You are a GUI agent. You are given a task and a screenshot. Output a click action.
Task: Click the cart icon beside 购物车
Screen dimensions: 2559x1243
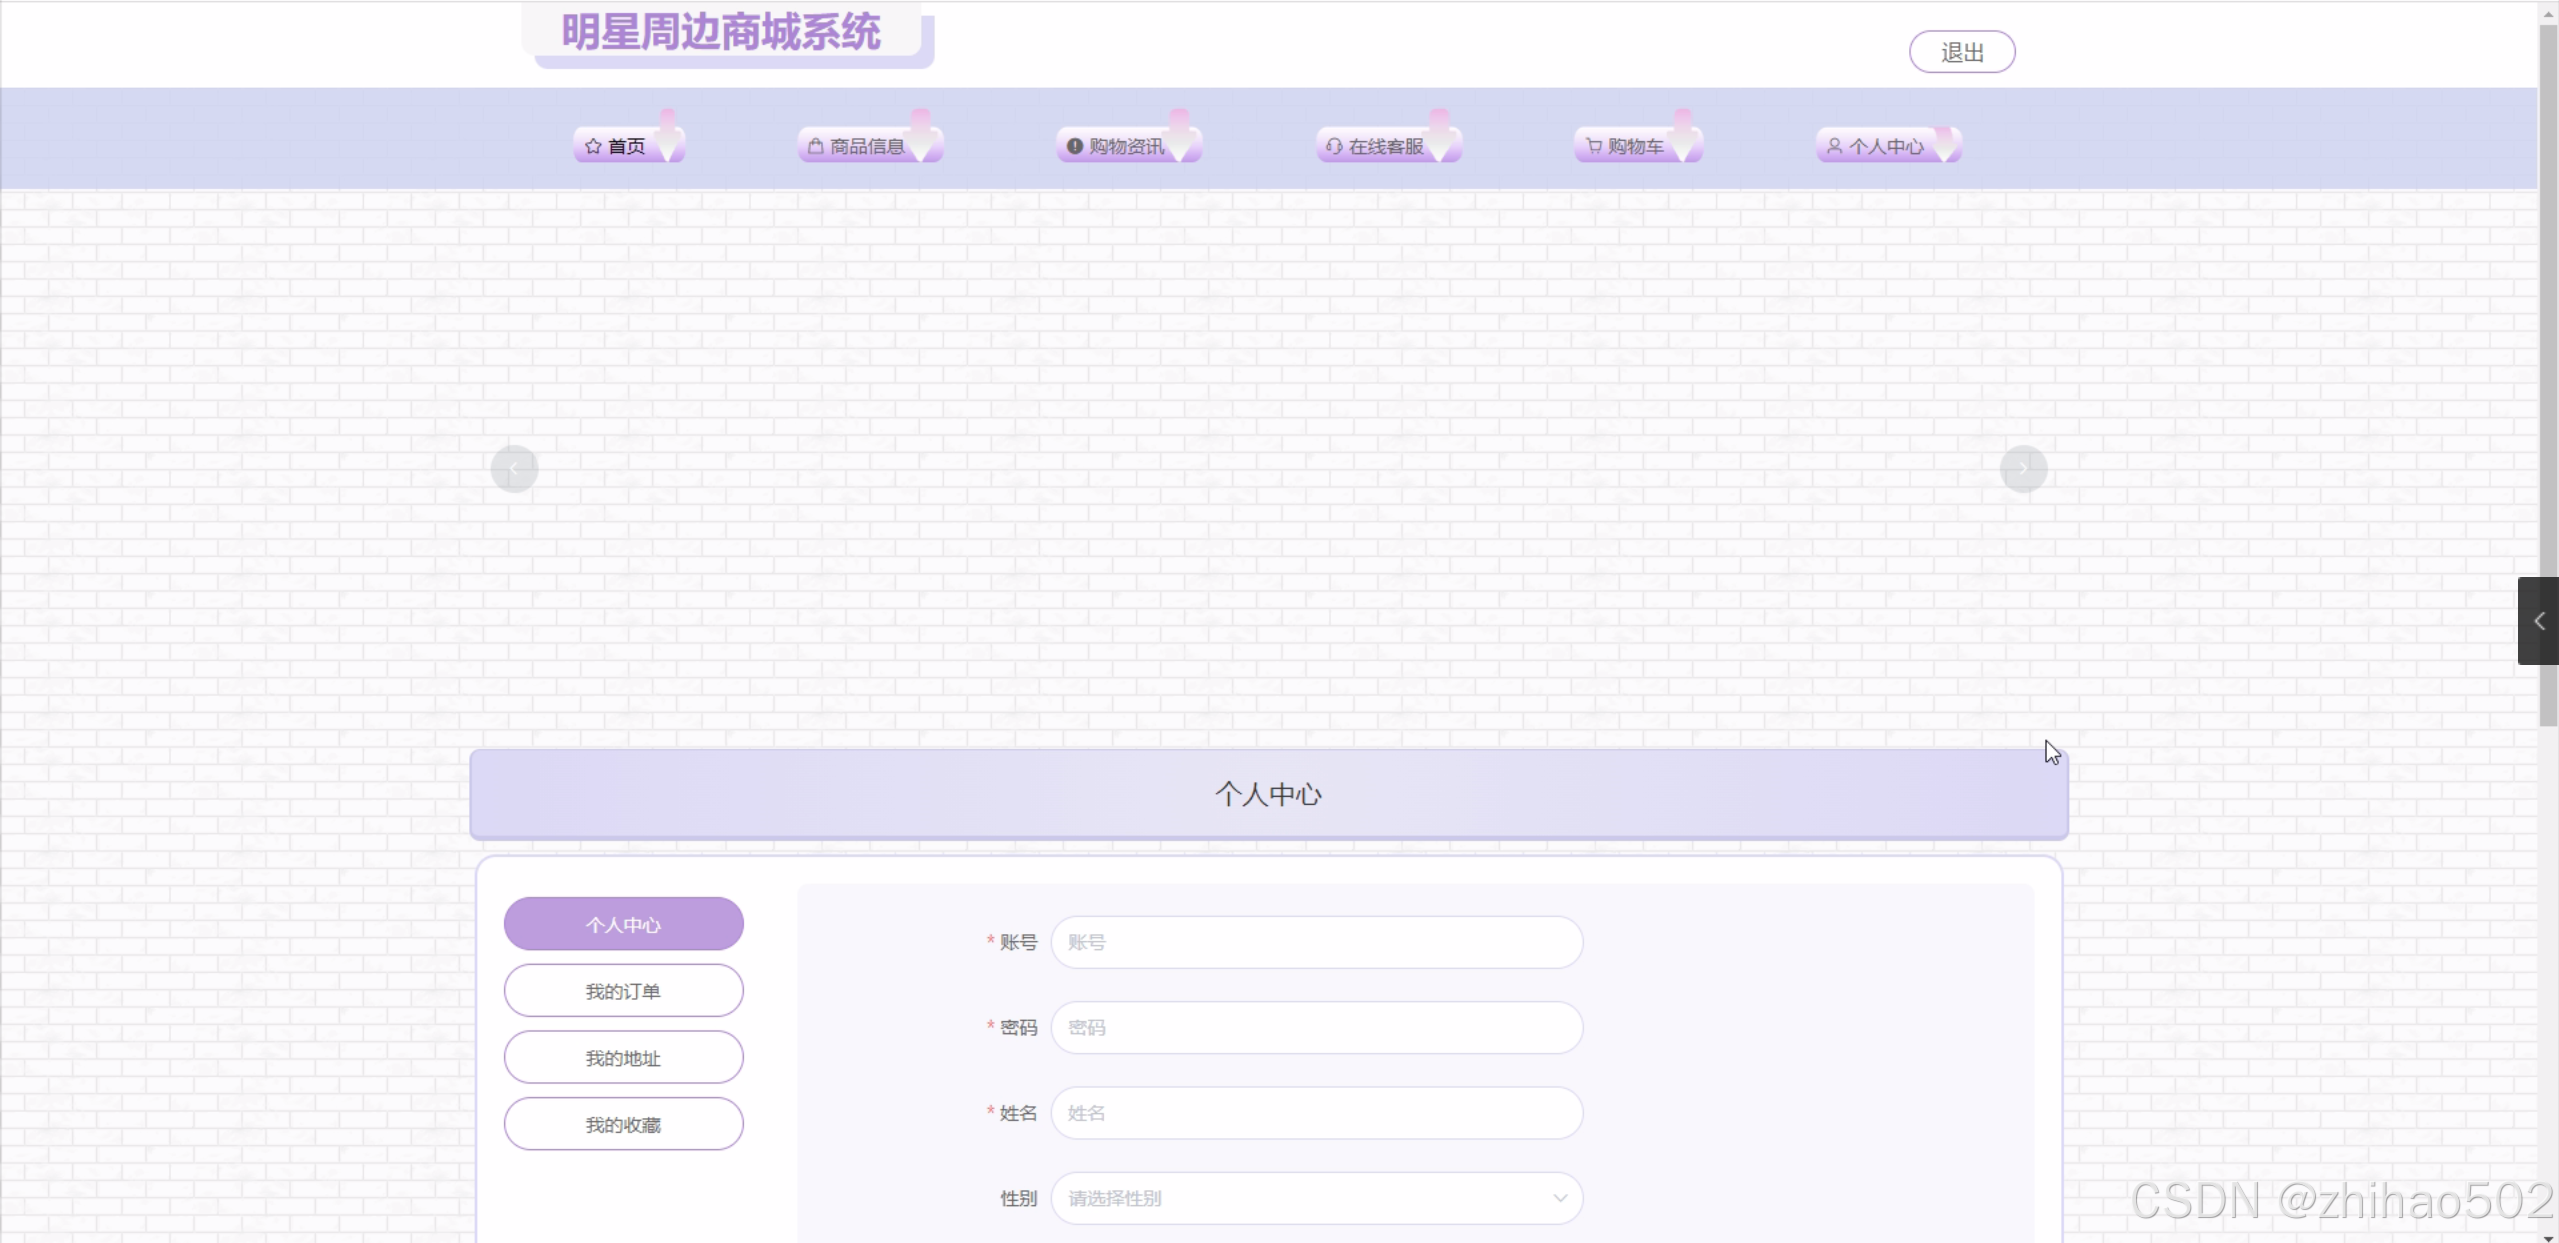click(1594, 147)
